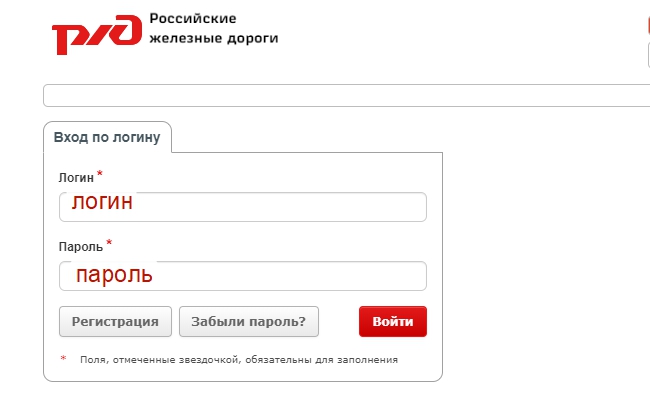Submit login with the red 'Войти' button

tap(392, 322)
